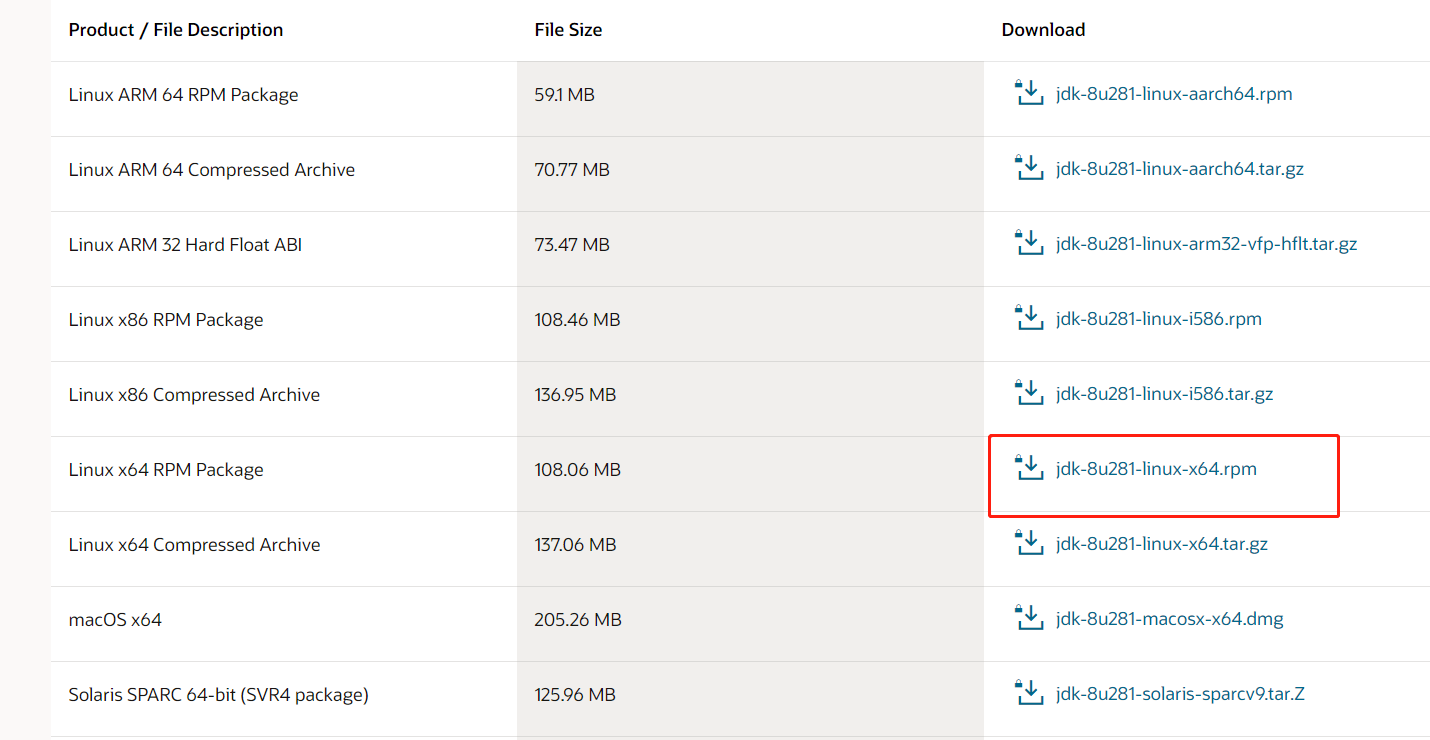Select the 73.47 MB file size

(572, 245)
